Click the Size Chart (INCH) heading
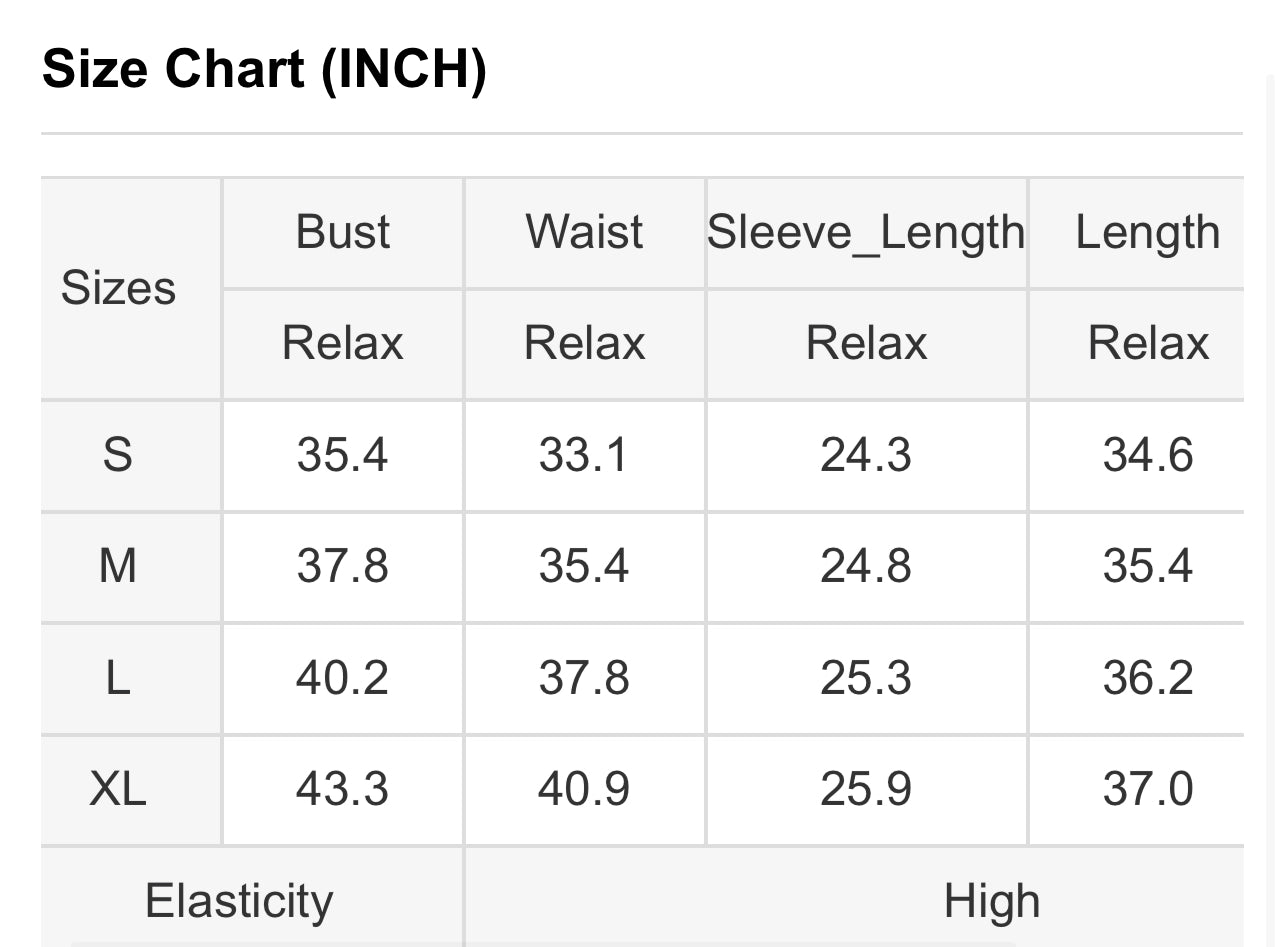Screen dimensions: 1284x947 click(264, 69)
